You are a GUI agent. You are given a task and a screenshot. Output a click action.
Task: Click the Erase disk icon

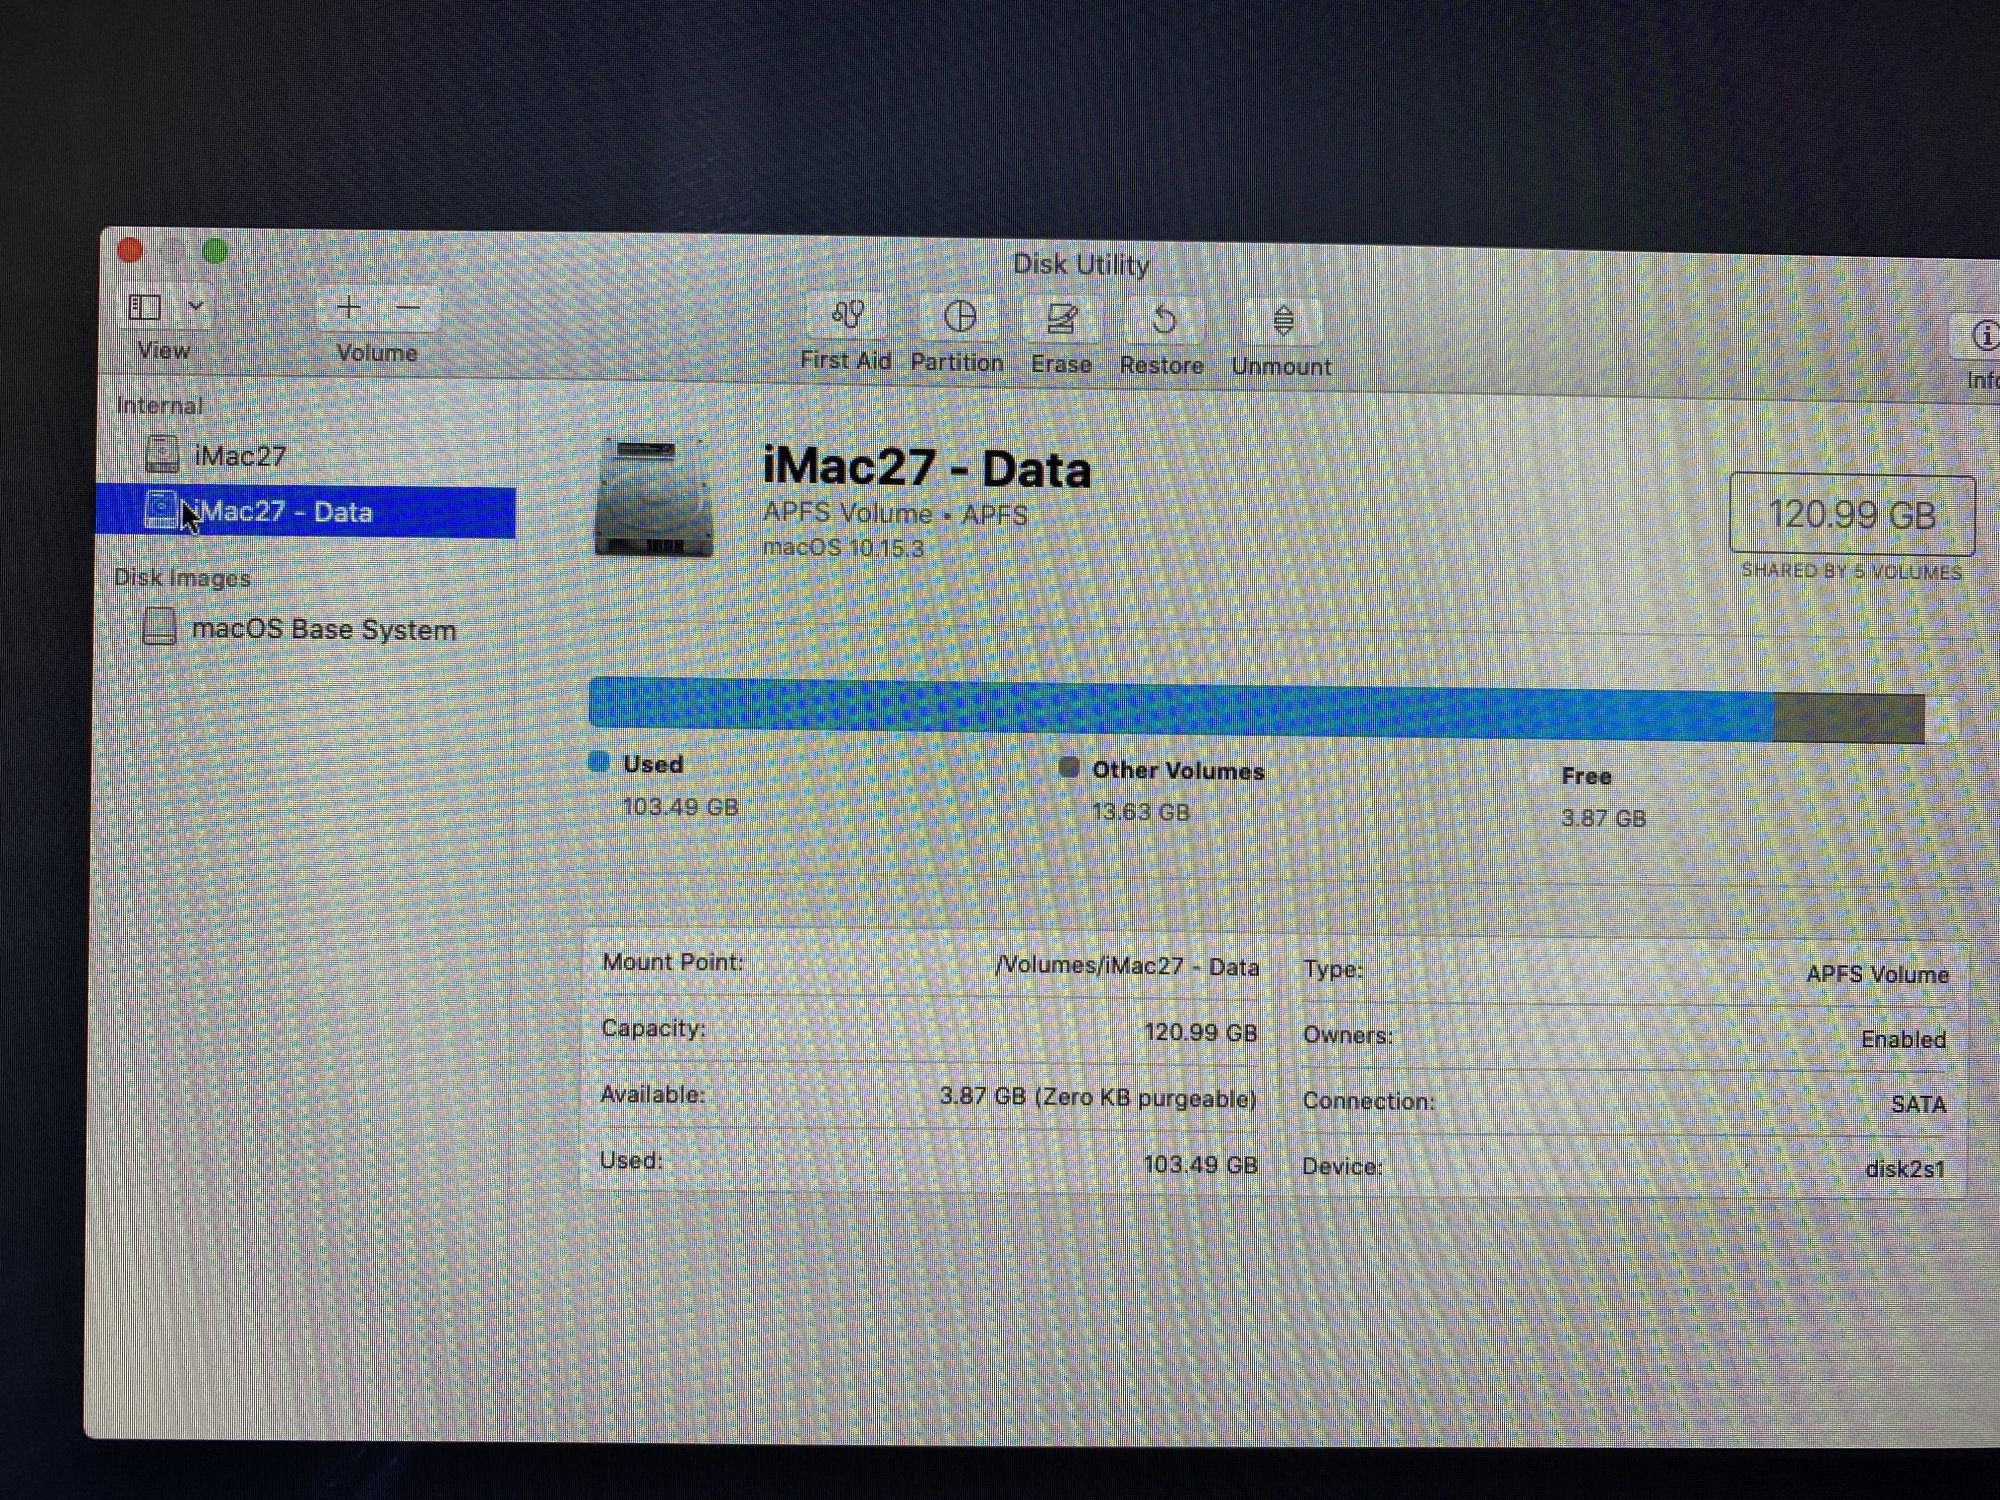click(1061, 320)
